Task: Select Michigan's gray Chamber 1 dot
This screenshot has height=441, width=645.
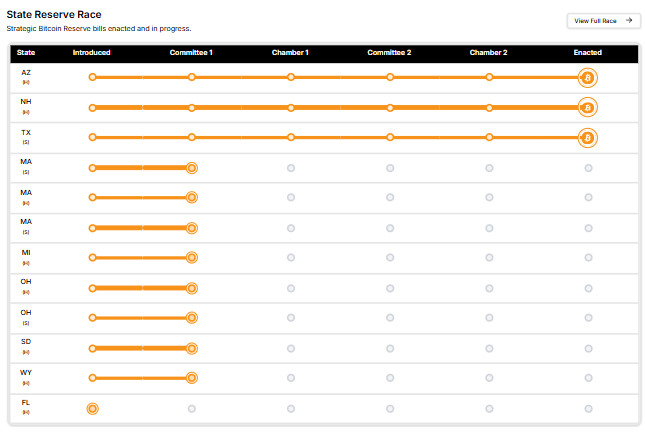Action: tap(290, 258)
